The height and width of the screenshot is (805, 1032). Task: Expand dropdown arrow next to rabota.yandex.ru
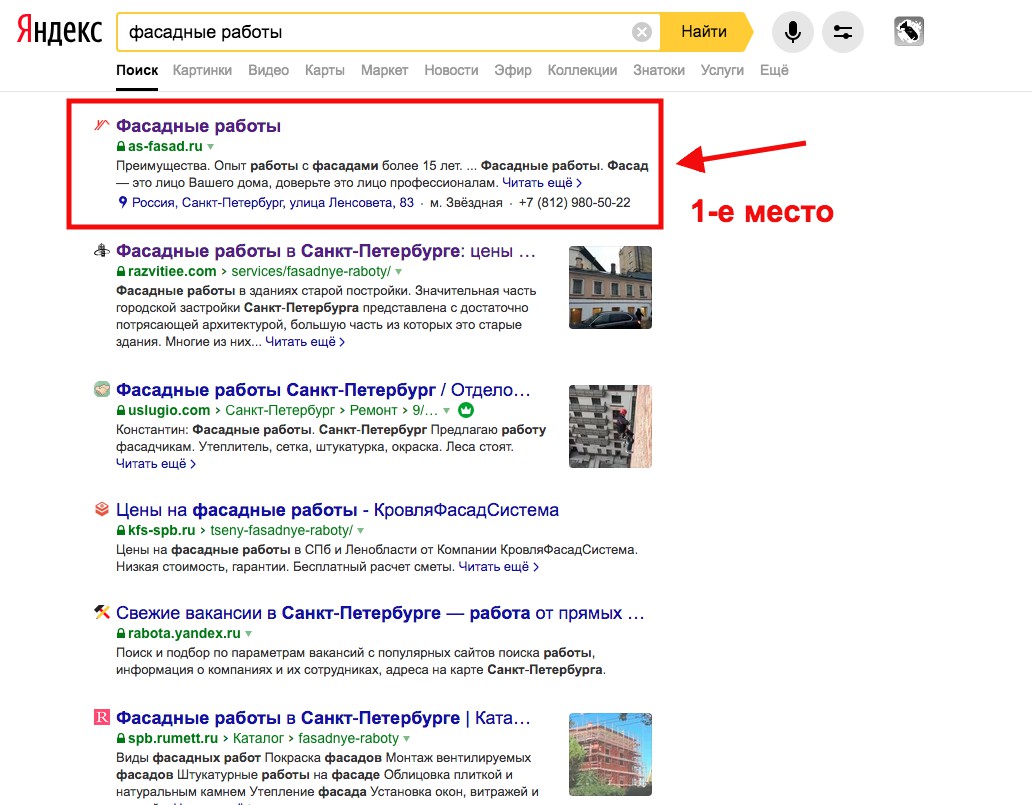pyautogui.click(x=249, y=634)
